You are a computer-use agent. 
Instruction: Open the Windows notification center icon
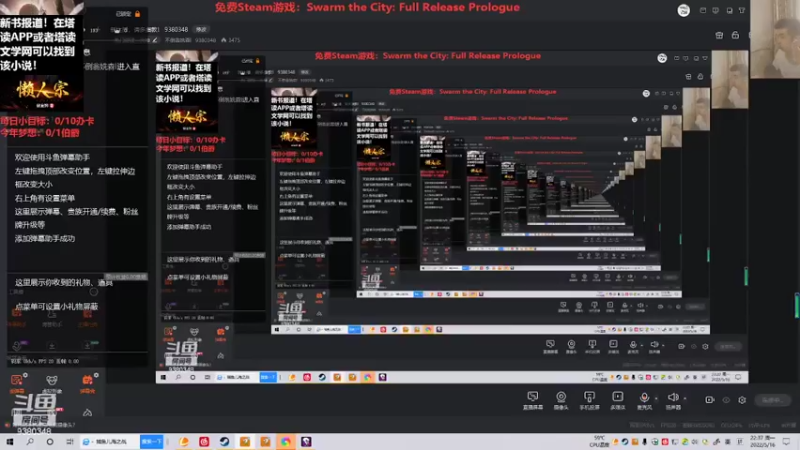(x=786, y=442)
